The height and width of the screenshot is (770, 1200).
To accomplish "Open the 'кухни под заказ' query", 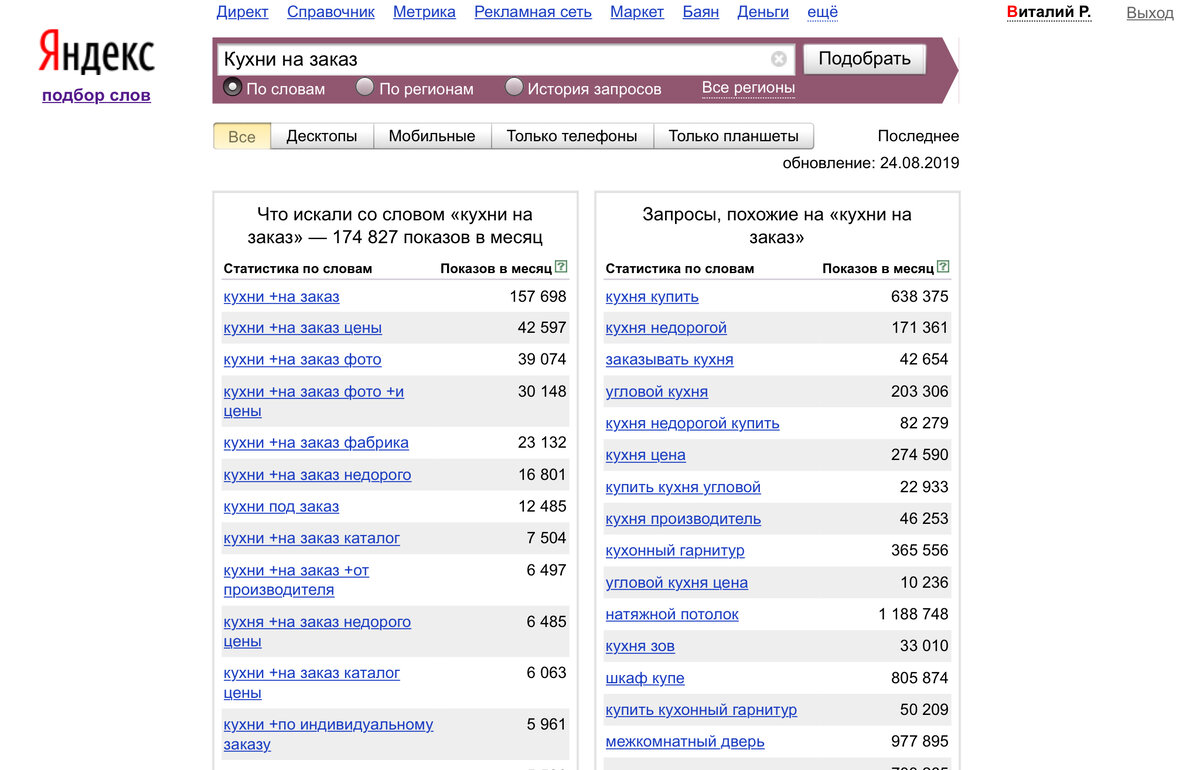I will click(281, 507).
